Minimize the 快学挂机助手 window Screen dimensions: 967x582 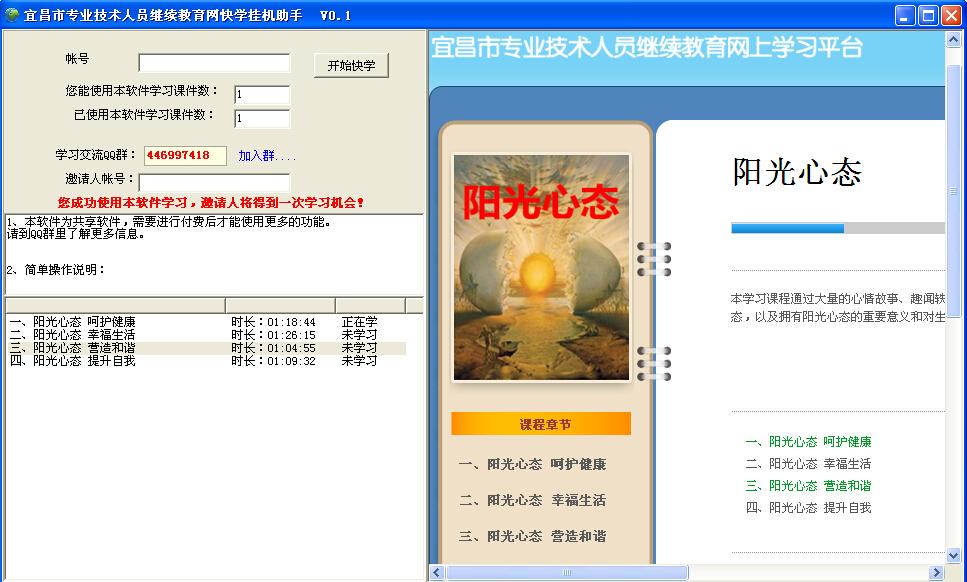point(905,15)
